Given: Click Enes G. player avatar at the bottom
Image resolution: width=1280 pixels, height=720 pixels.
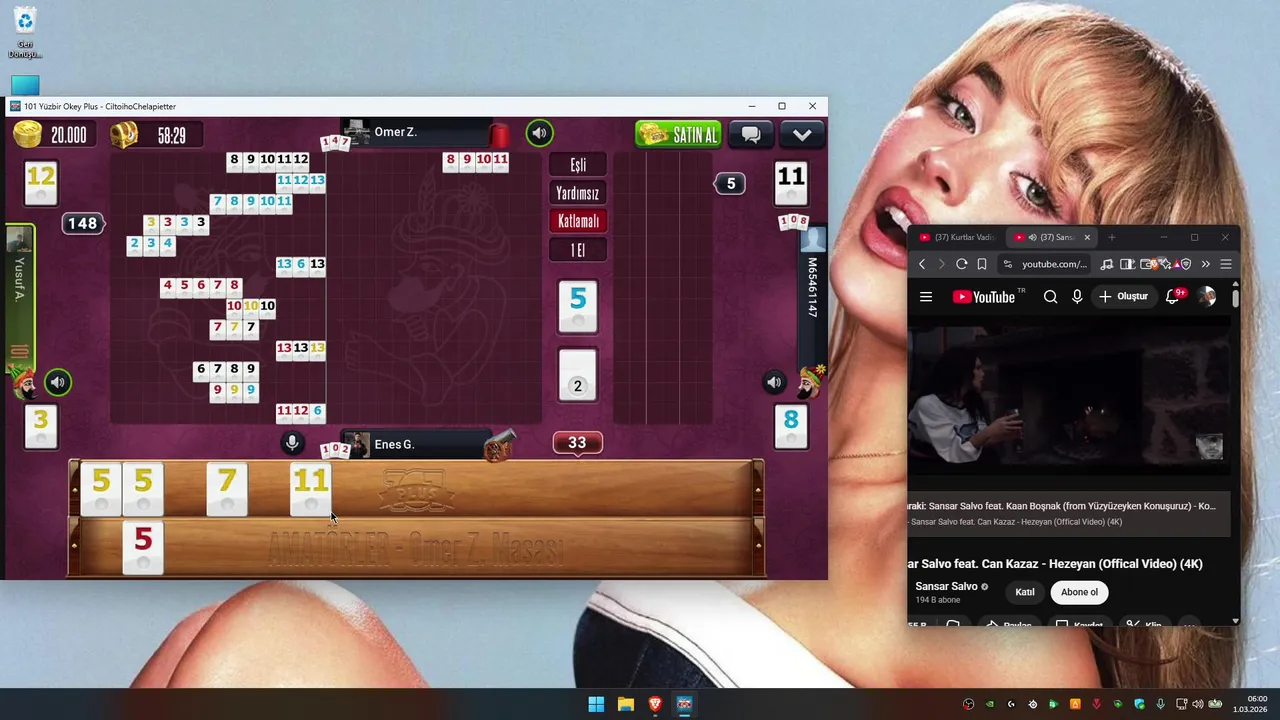Looking at the screenshot, I should tap(357, 445).
